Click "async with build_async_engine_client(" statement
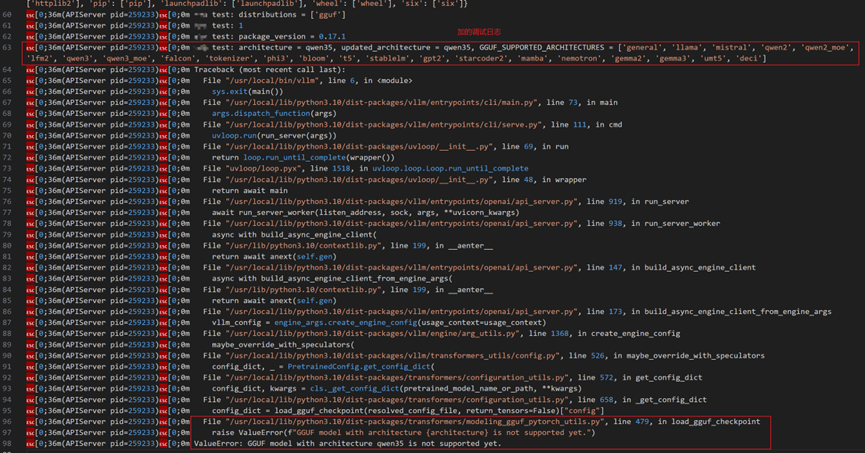865x453 pixels. tap(294, 235)
